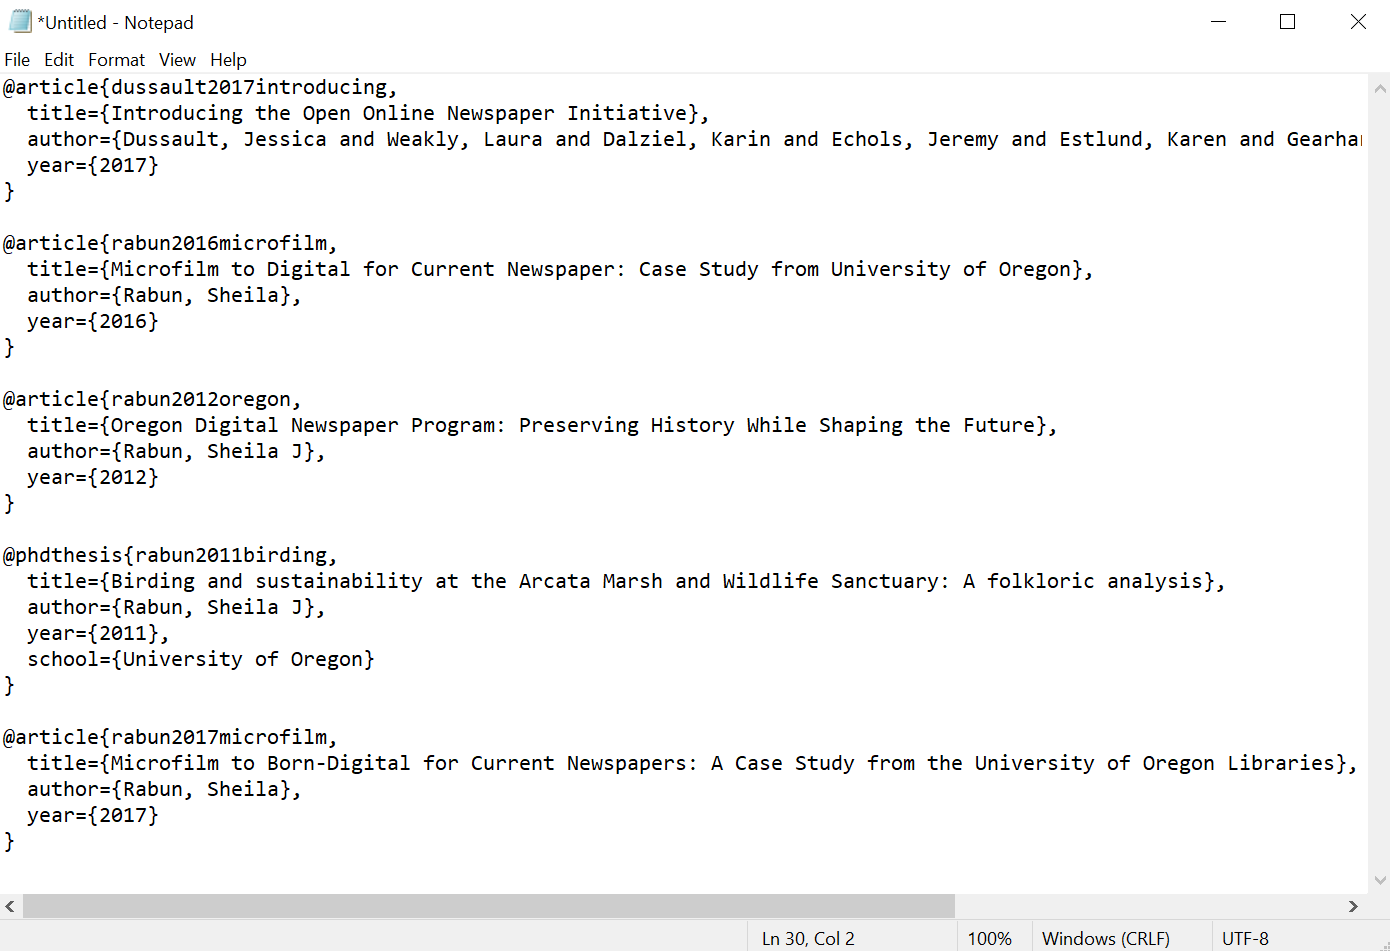Image resolution: width=1390 pixels, height=951 pixels.
Task: Click the Windows (CRLF) status entry
Action: pyautogui.click(x=1105, y=938)
